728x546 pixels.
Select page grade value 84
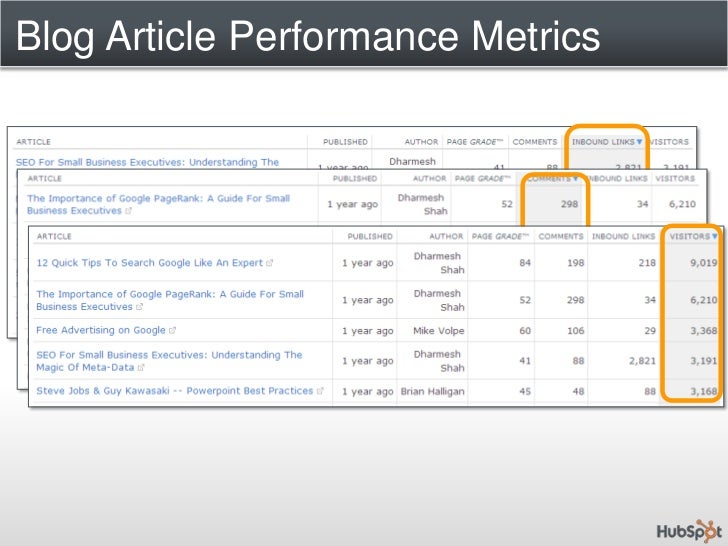(x=525, y=263)
